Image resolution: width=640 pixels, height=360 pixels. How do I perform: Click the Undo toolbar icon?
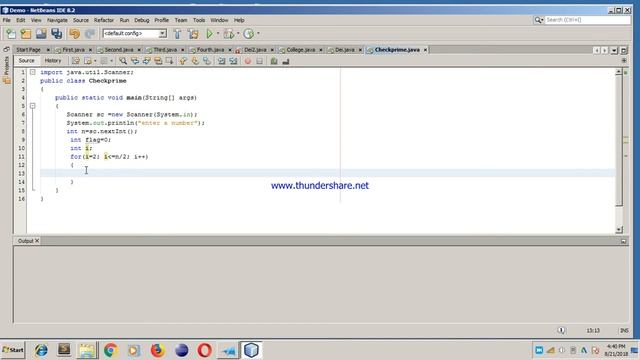(74, 34)
